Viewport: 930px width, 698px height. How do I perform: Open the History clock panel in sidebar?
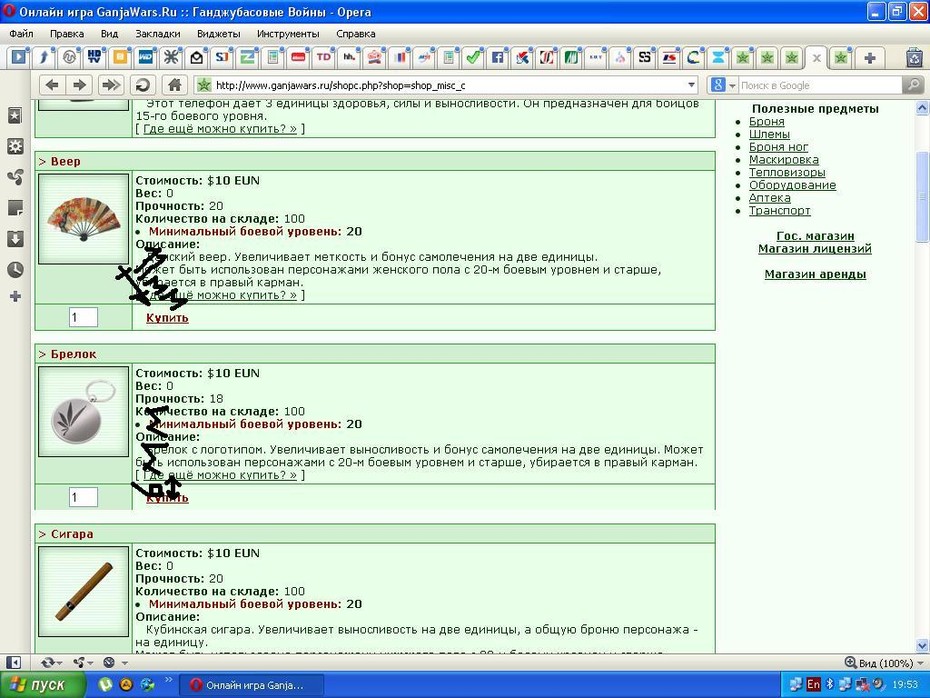pyautogui.click(x=15, y=270)
